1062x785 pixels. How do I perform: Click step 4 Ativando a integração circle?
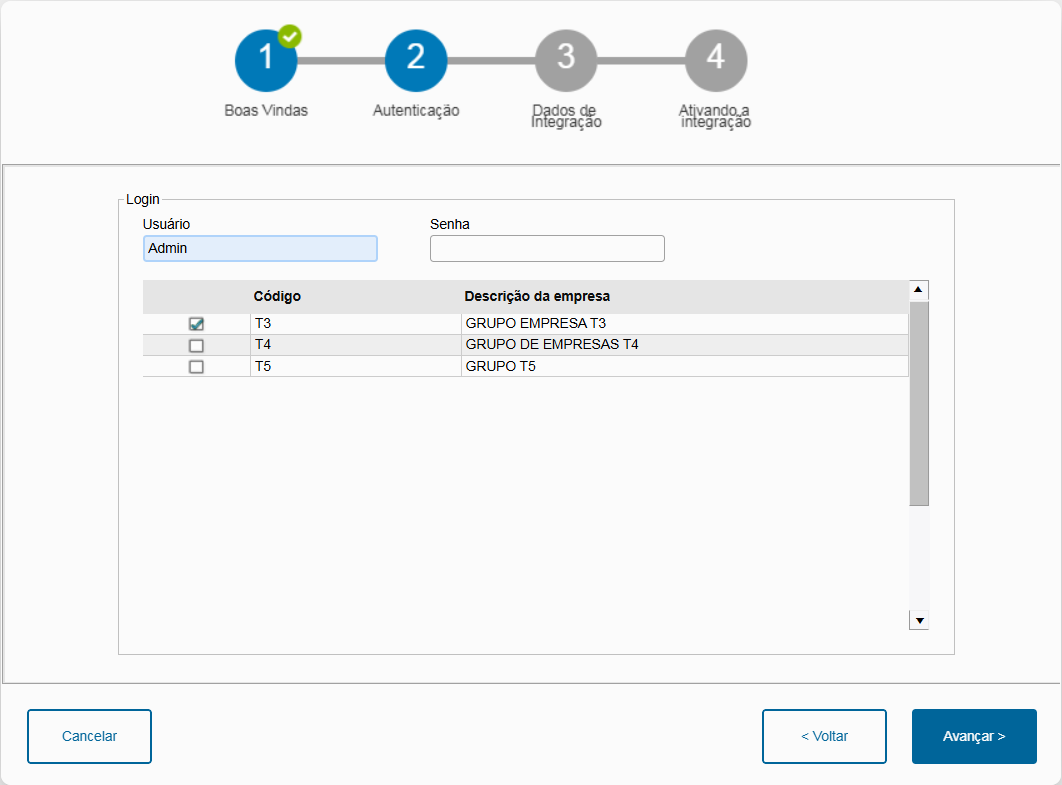(716, 60)
